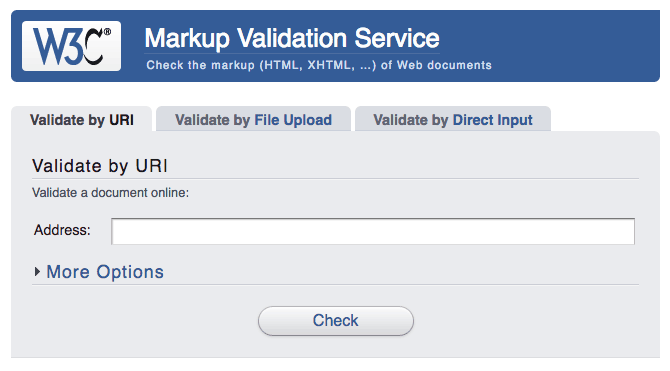Open the Validate by Direct Input tab
Screen dimensions: 670x371
[453, 119]
